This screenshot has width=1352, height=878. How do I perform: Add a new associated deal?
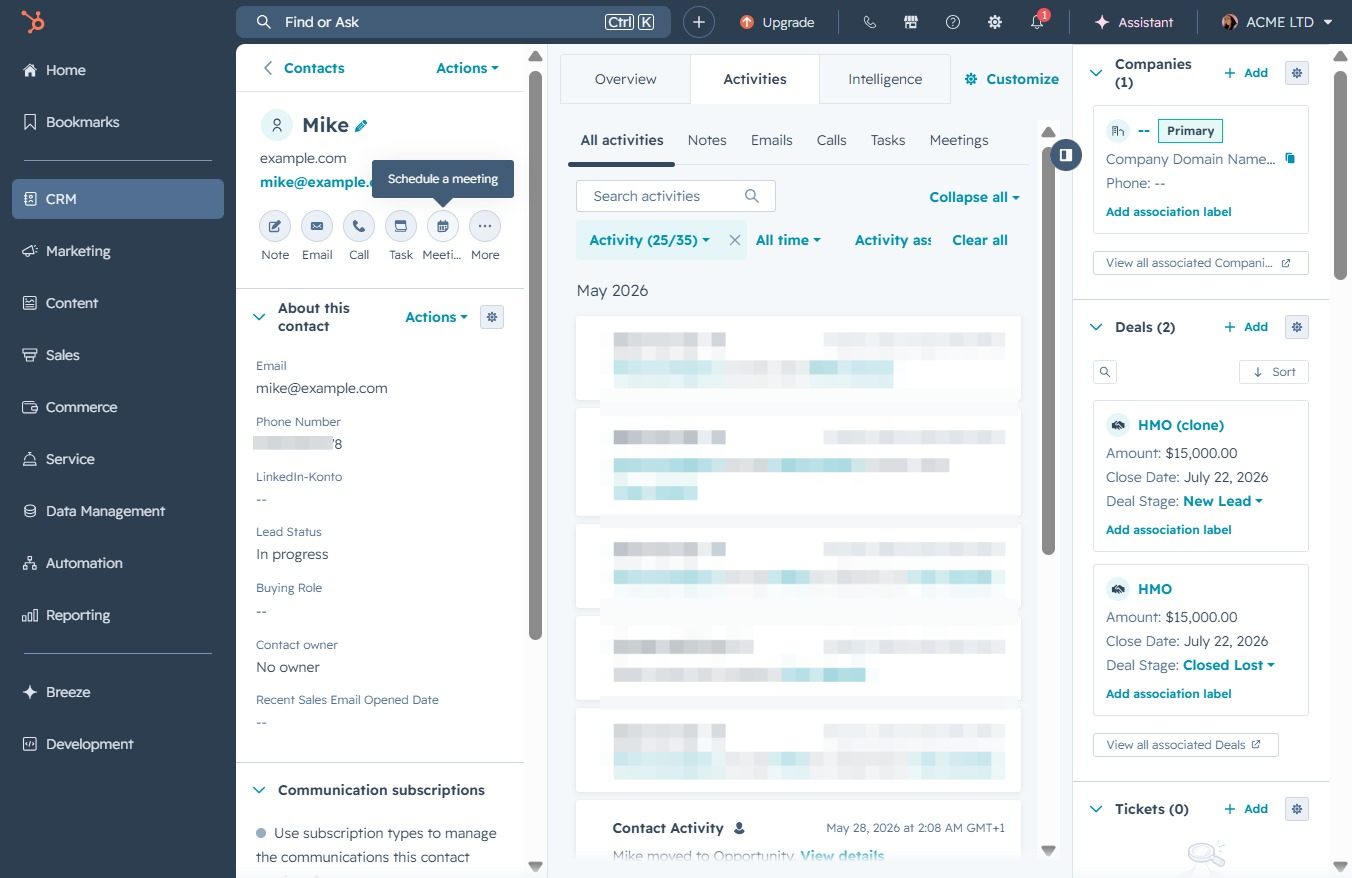[1246, 327]
